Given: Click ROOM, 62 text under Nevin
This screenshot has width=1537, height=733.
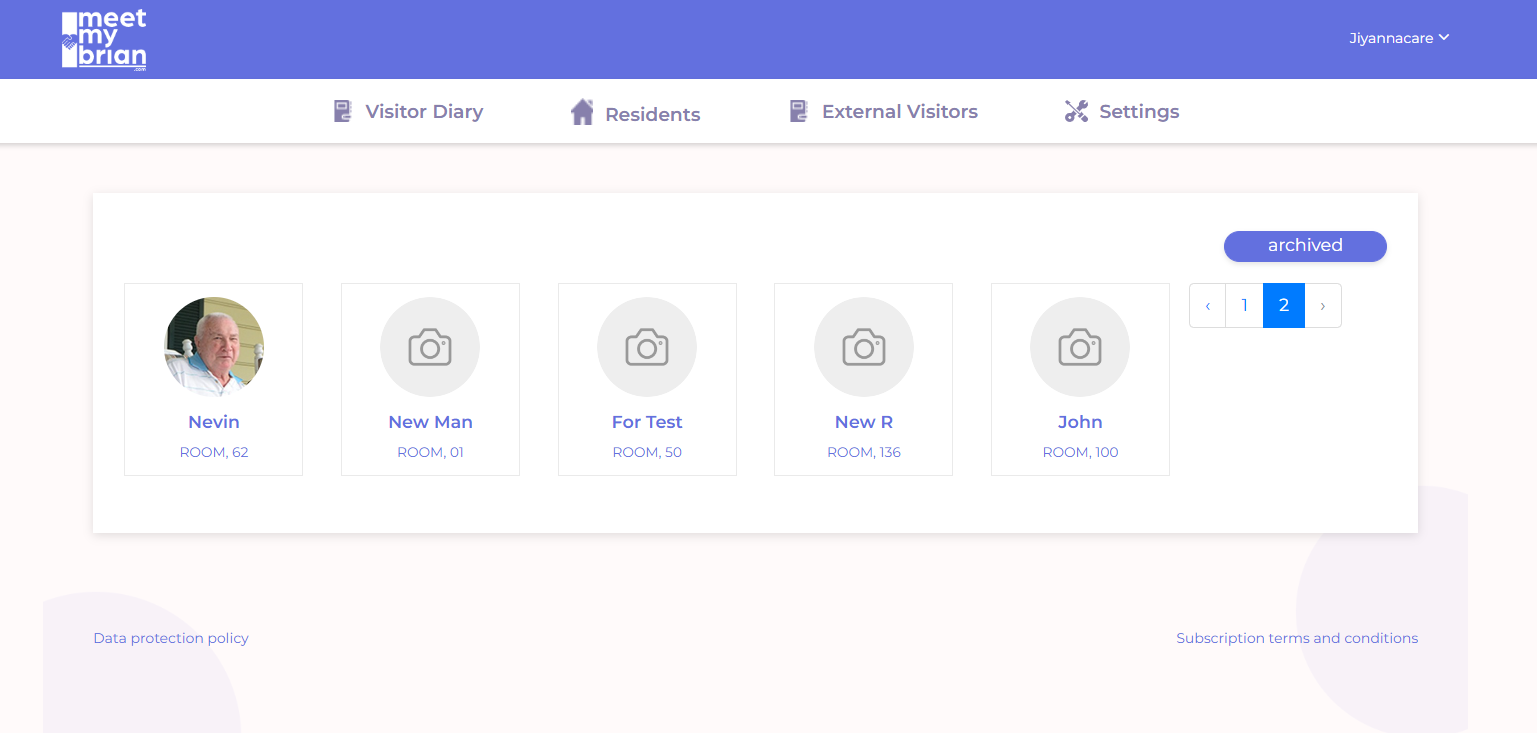Looking at the screenshot, I should (214, 452).
